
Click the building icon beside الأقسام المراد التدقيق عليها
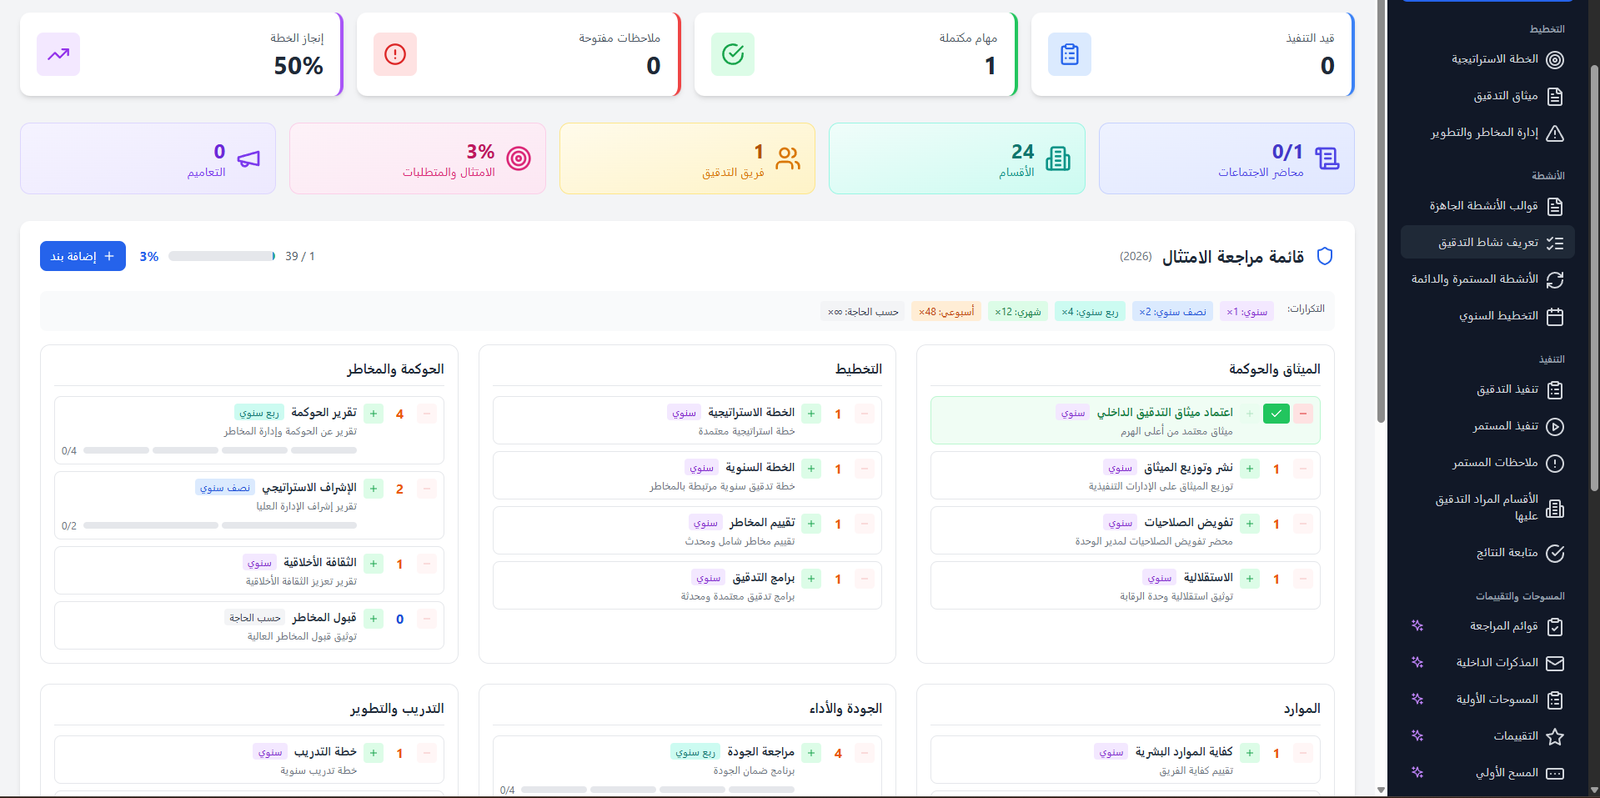point(1555,509)
